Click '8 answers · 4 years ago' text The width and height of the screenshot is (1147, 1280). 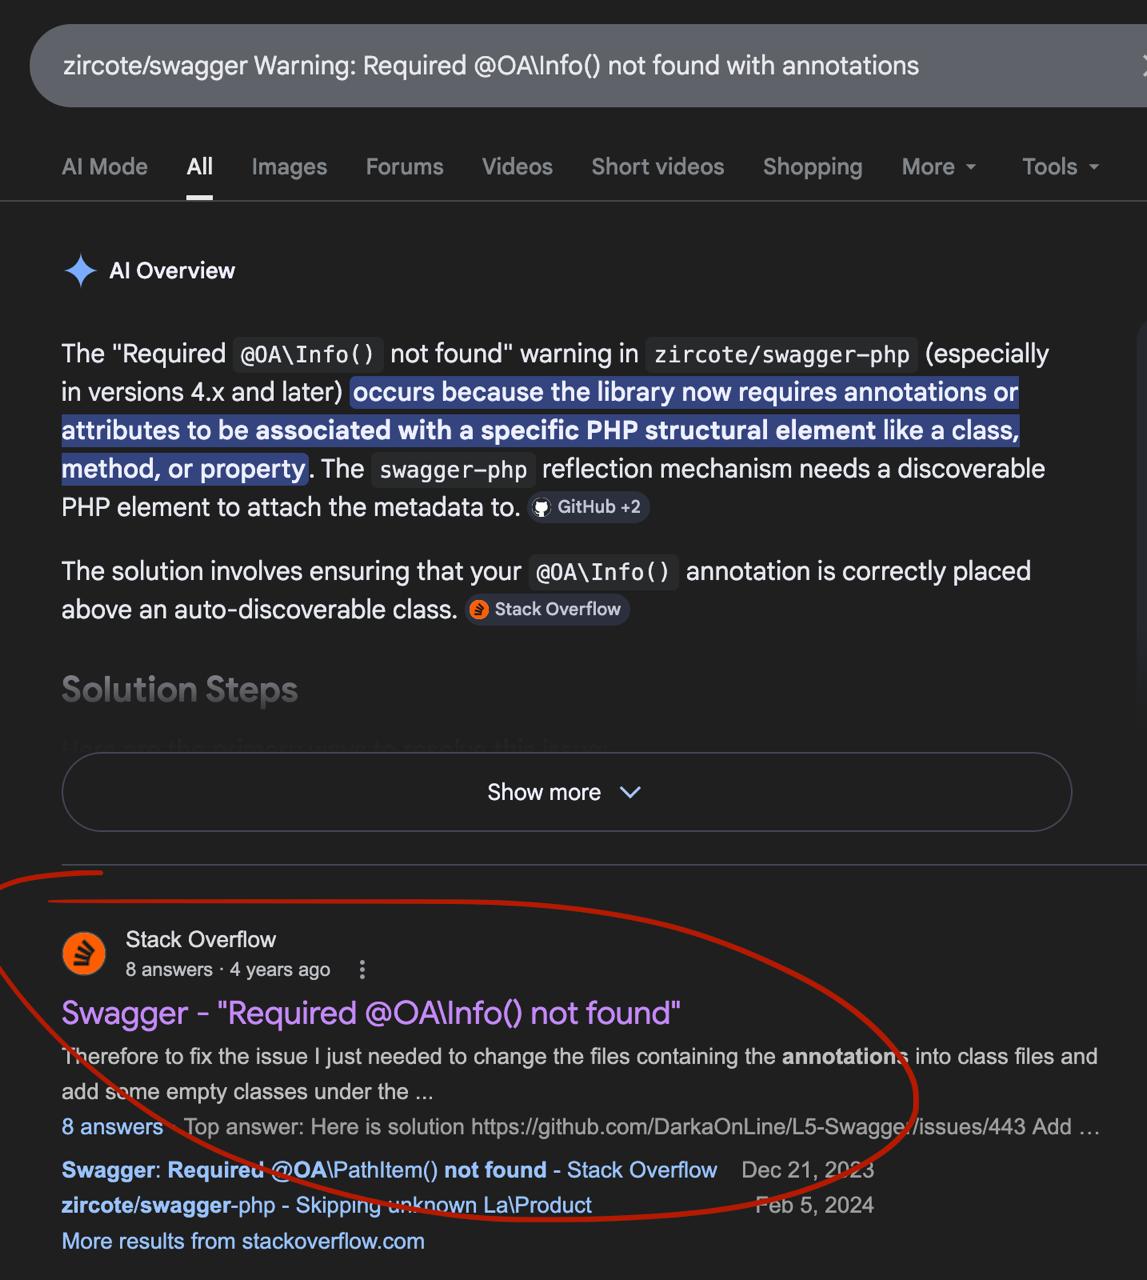pyautogui.click(x=228, y=970)
